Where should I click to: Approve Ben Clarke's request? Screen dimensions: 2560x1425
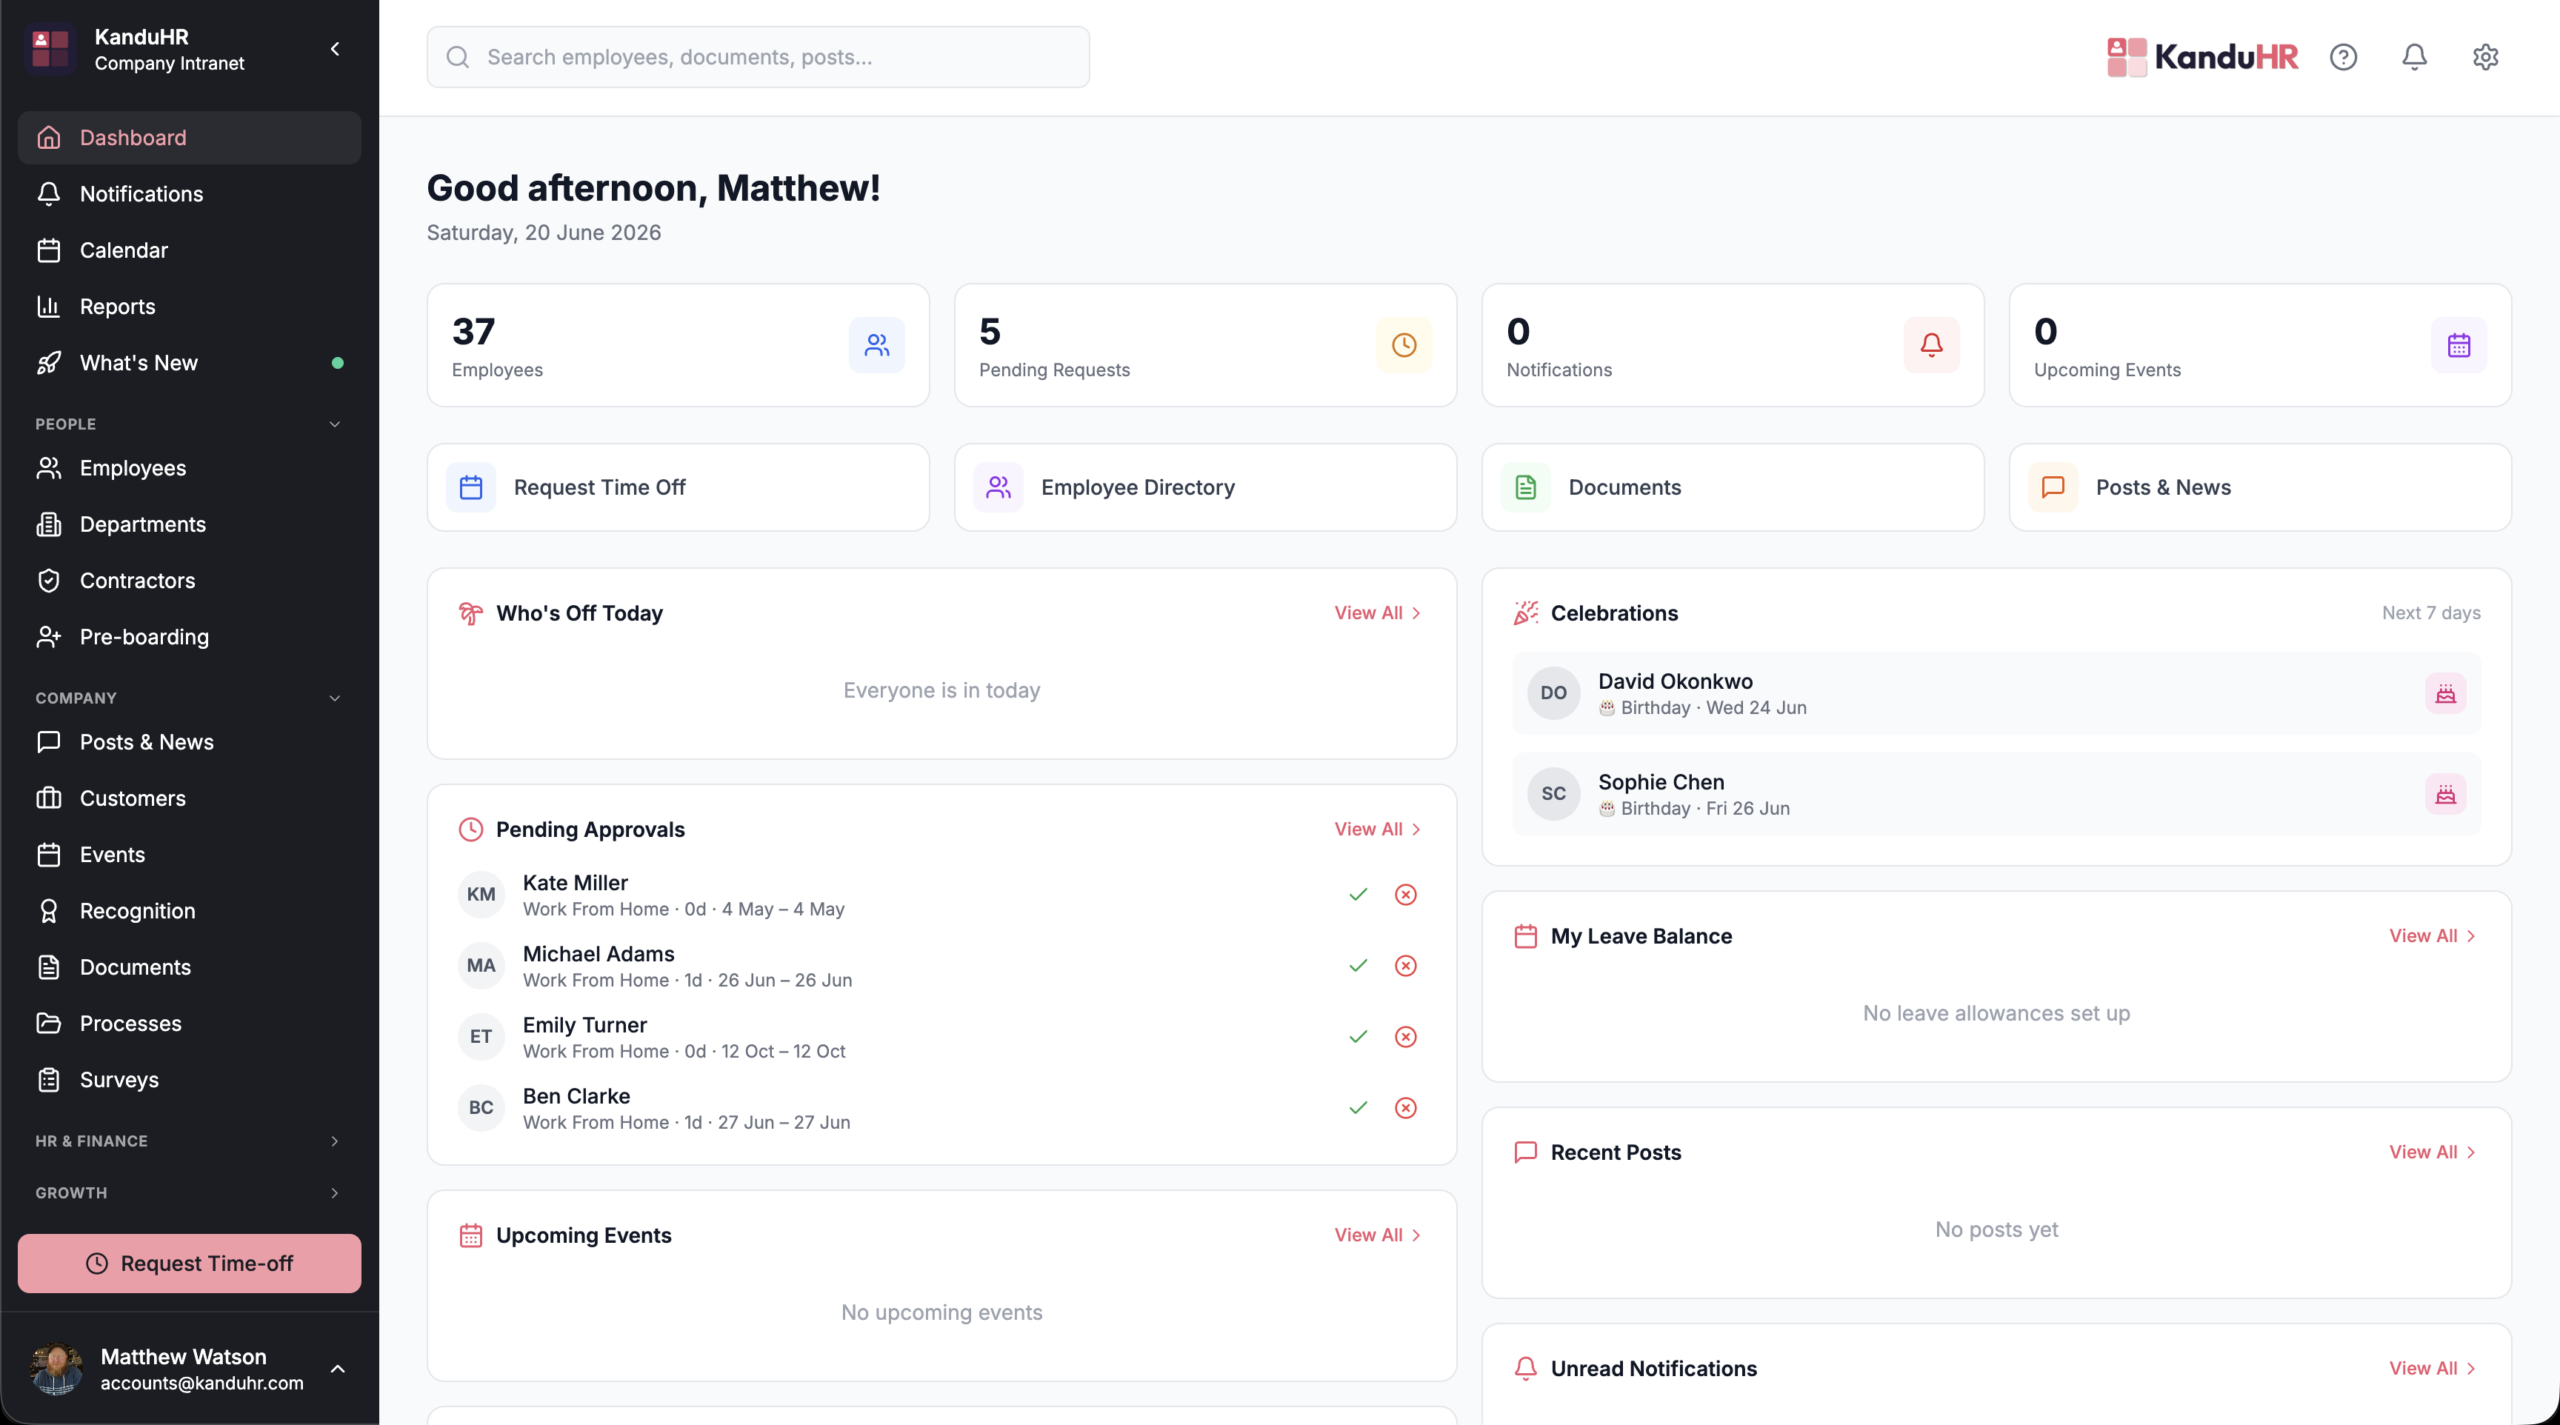1358,1107
